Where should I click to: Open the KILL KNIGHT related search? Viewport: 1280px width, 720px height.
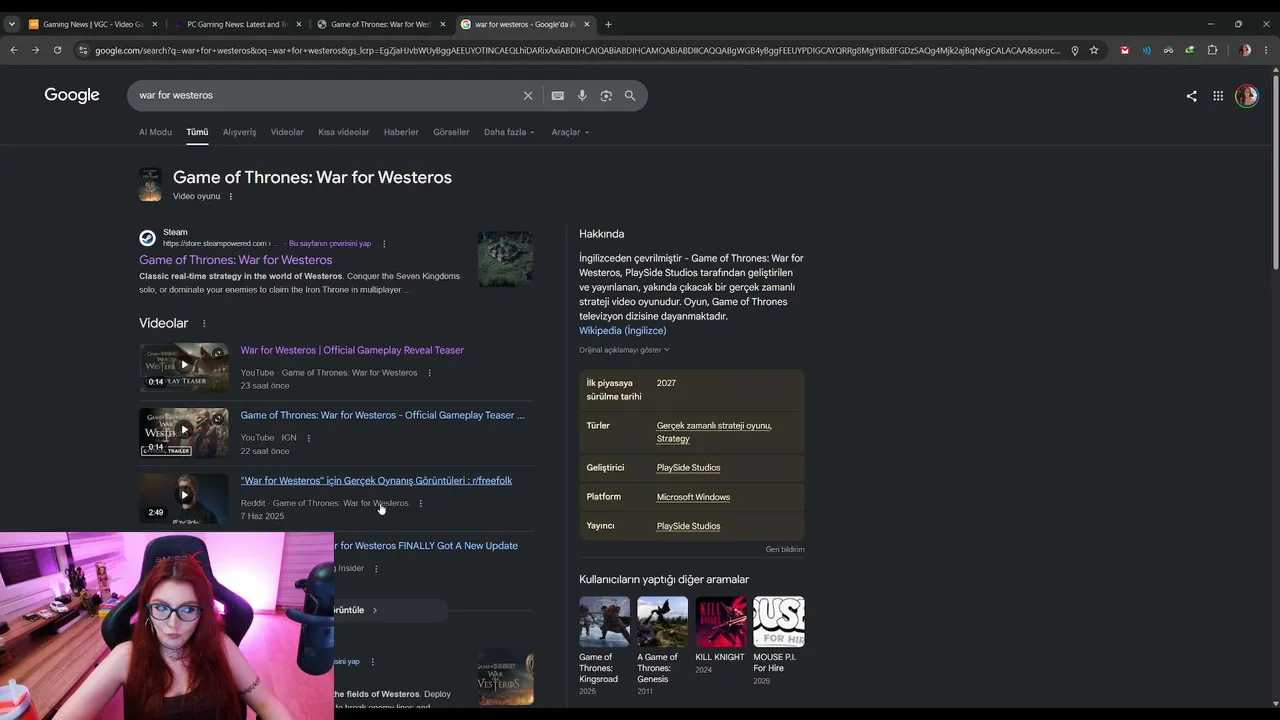tap(721, 635)
